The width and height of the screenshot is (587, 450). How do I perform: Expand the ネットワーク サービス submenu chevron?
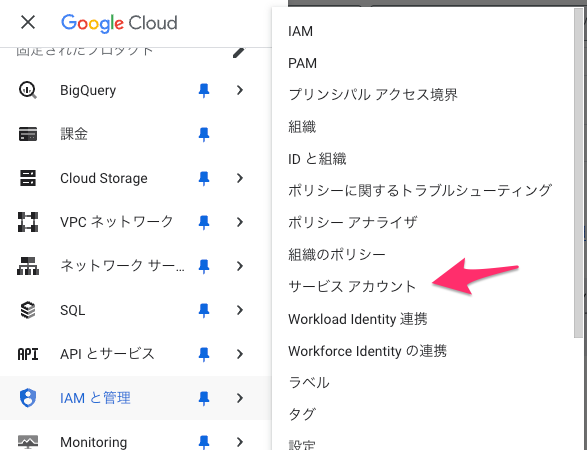tap(240, 266)
